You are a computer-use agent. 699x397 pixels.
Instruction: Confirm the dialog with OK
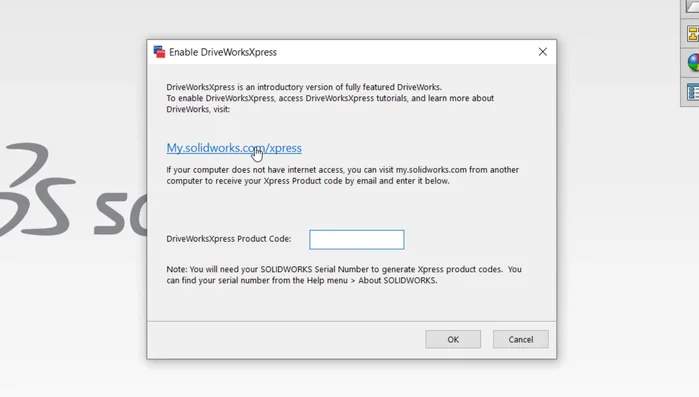click(x=453, y=340)
